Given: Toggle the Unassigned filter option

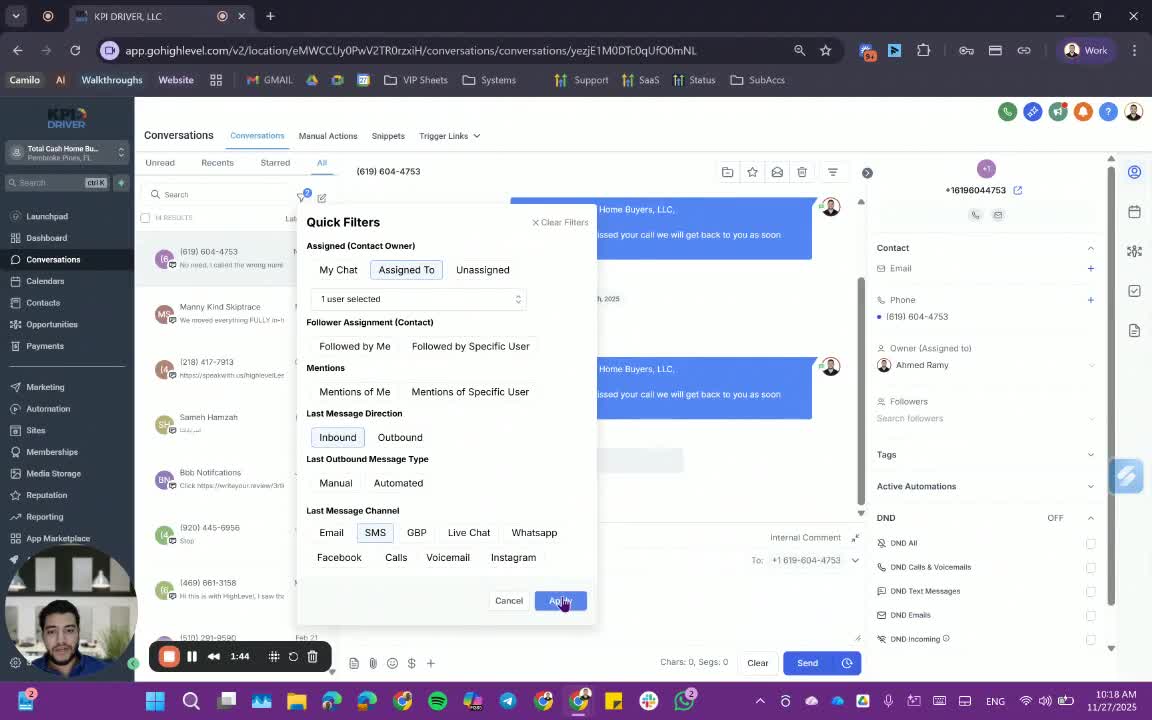Looking at the screenshot, I should click(x=483, y=270).
